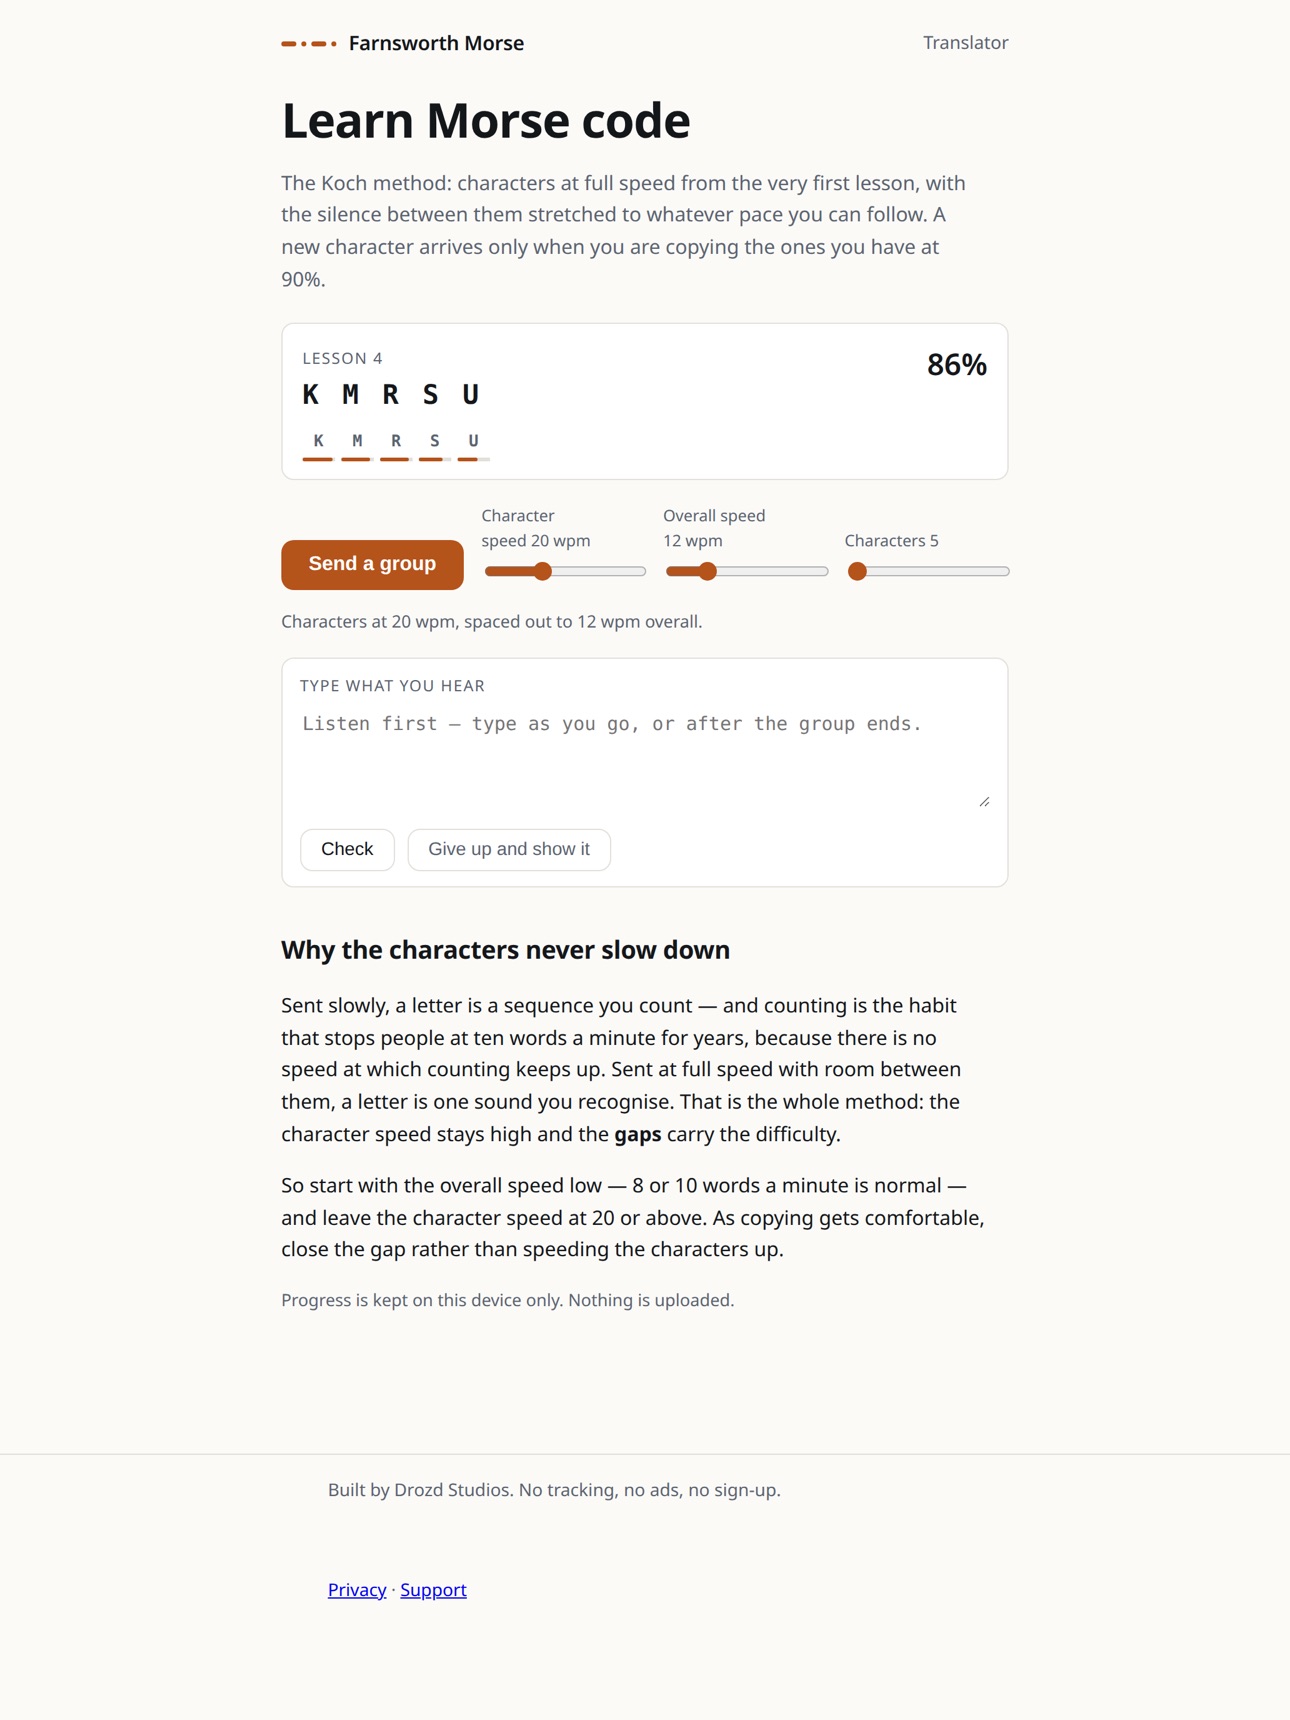Image resolution: width=1290 pixels, height=1720 pixels.
Task: Click the textarea resize grip handle
Action: pos(984,801)
